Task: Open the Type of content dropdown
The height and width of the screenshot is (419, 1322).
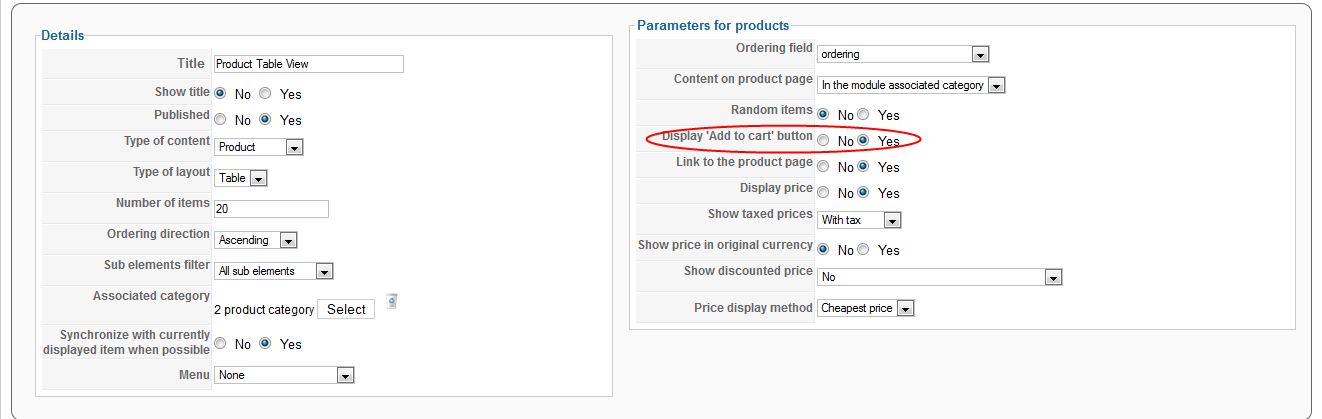Action: (259, 147)
